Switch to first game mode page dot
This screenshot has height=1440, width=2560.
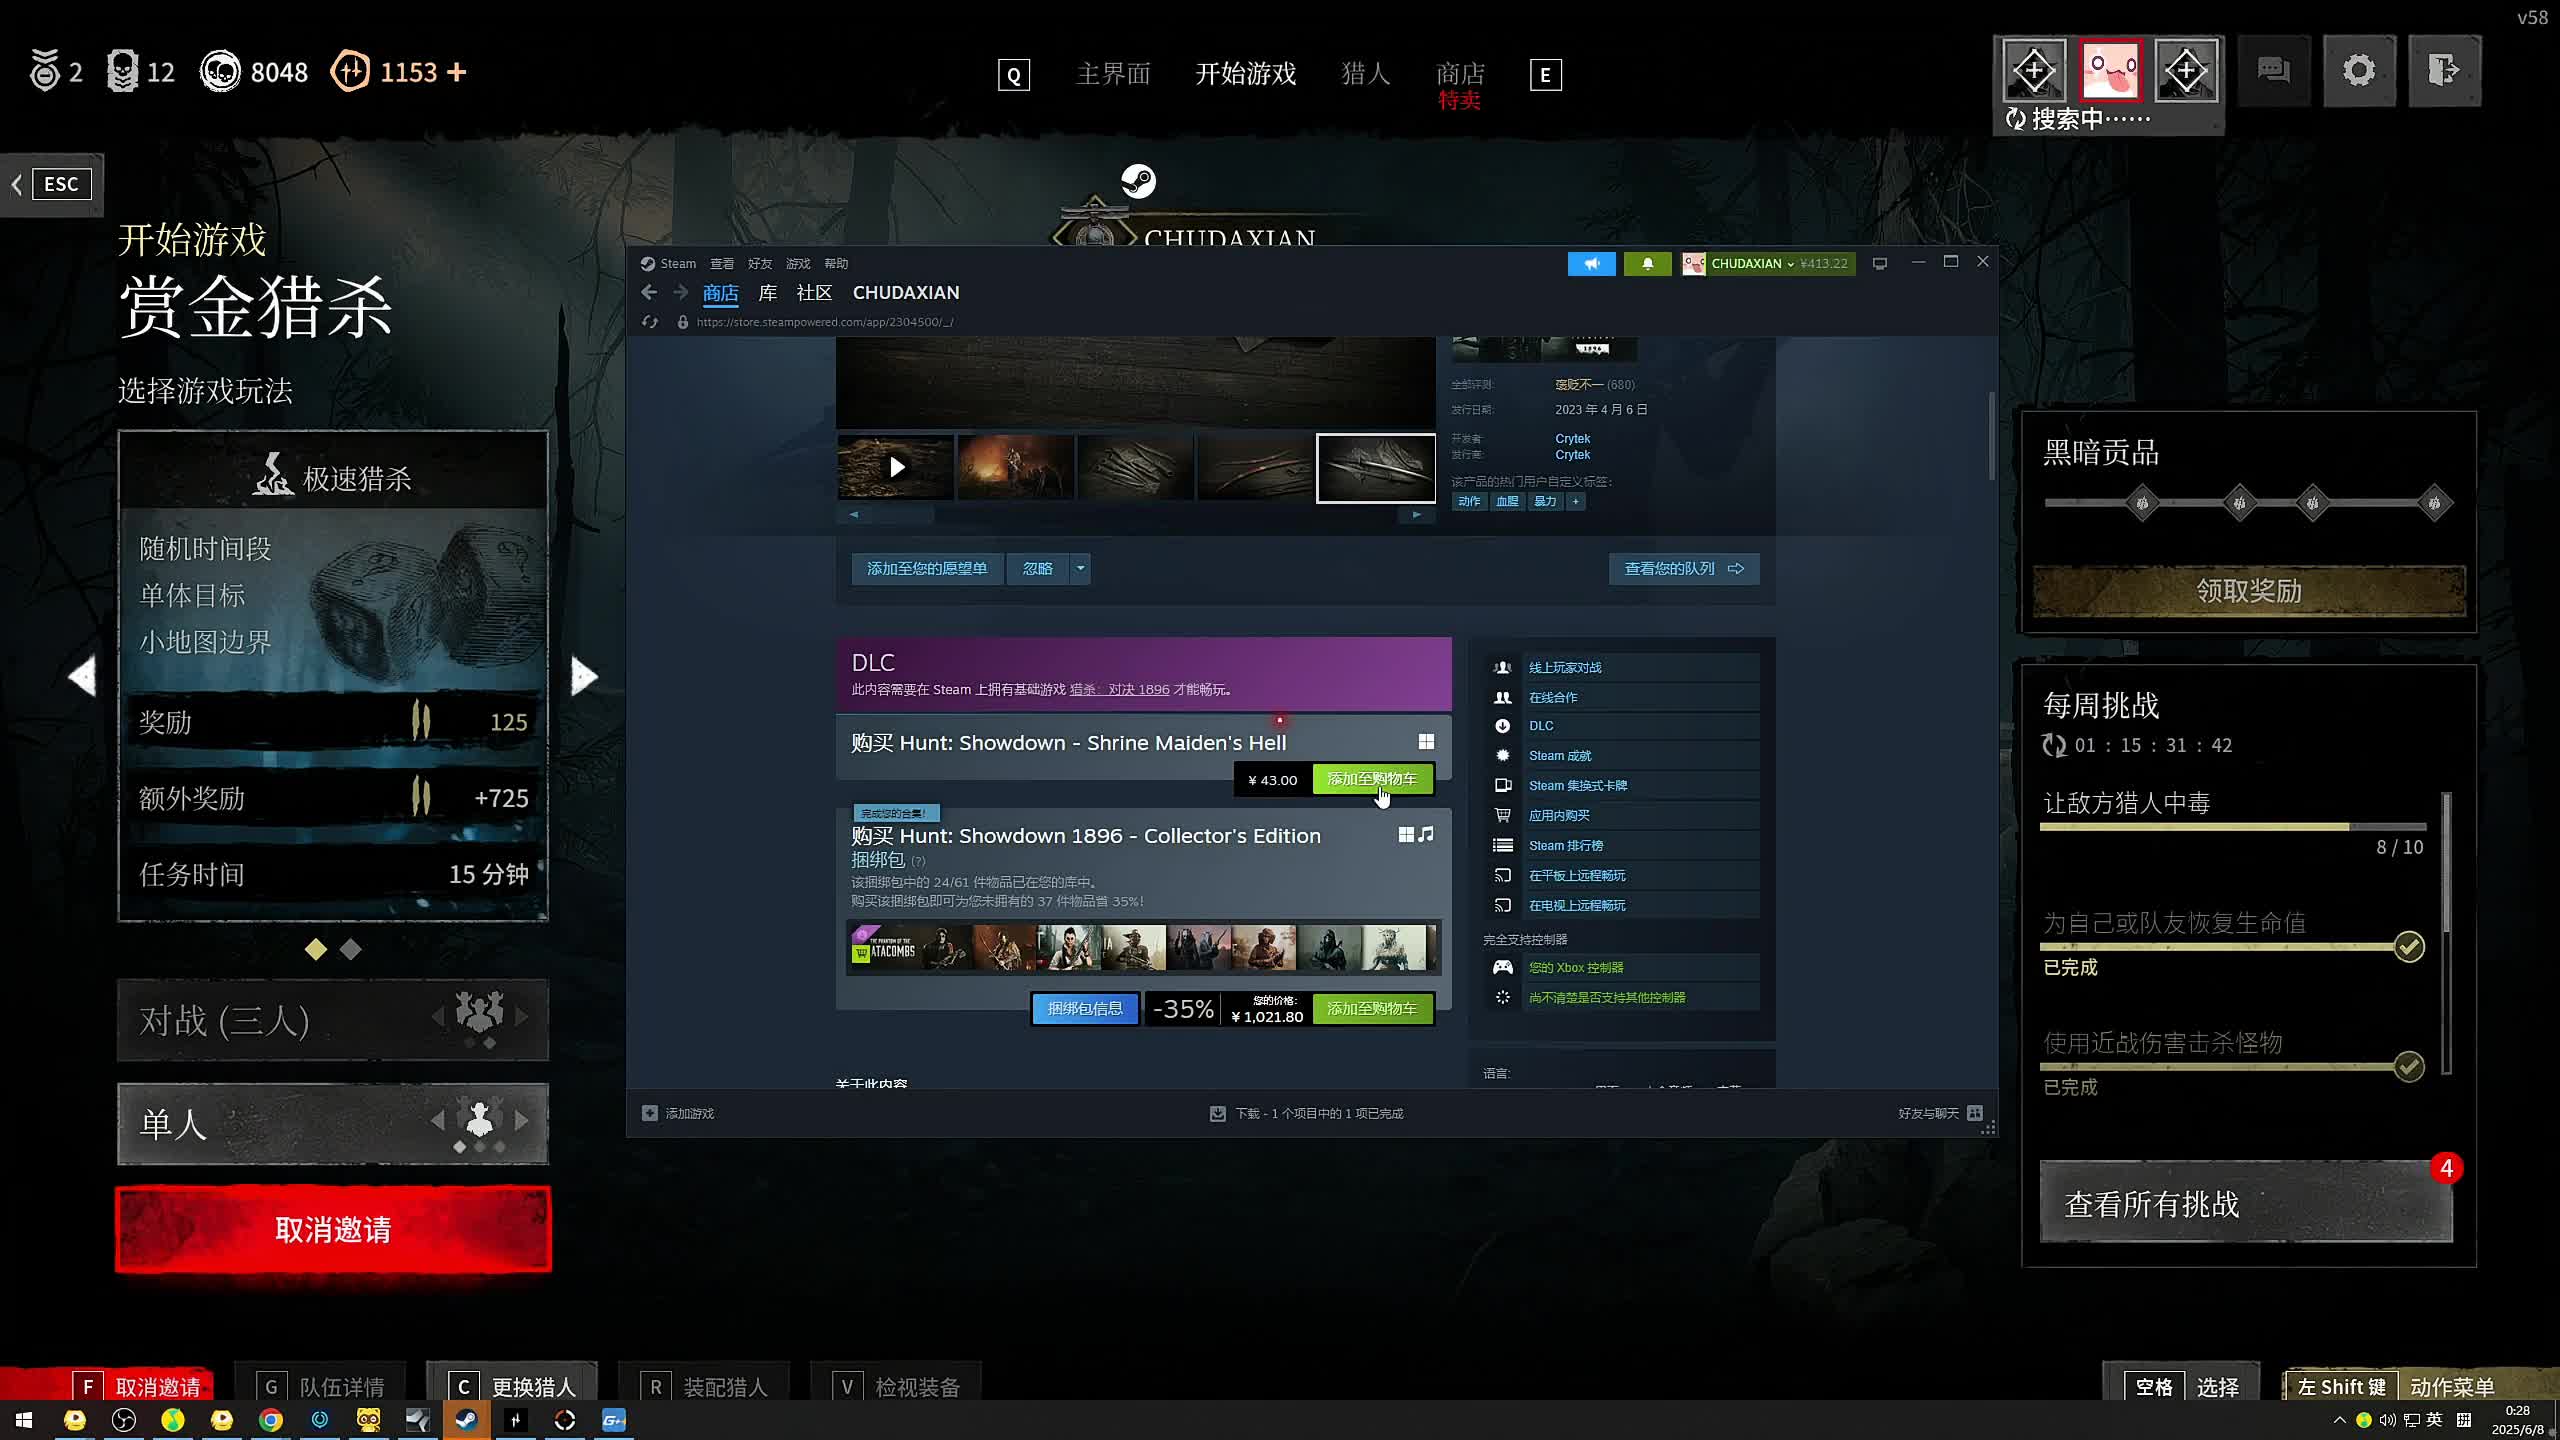coord(316,949)
